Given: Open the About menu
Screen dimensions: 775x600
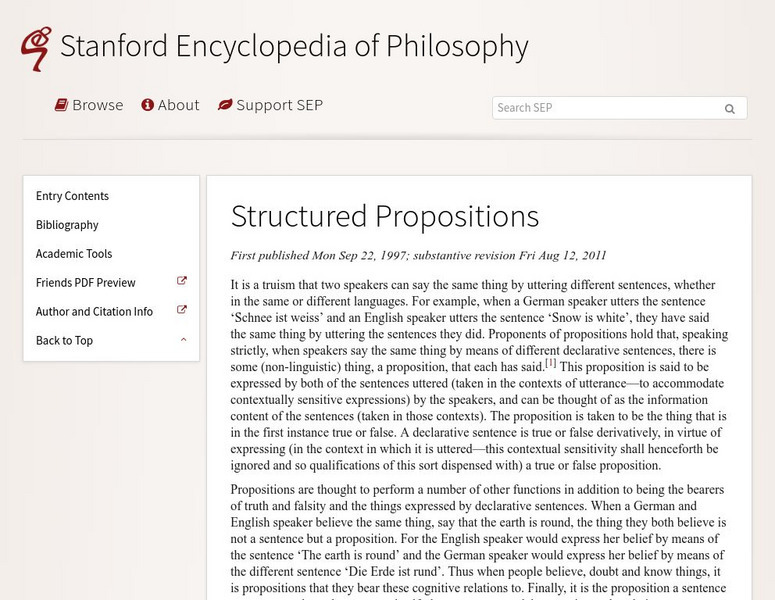Looking at the screenshot, I should click(178, 105).
